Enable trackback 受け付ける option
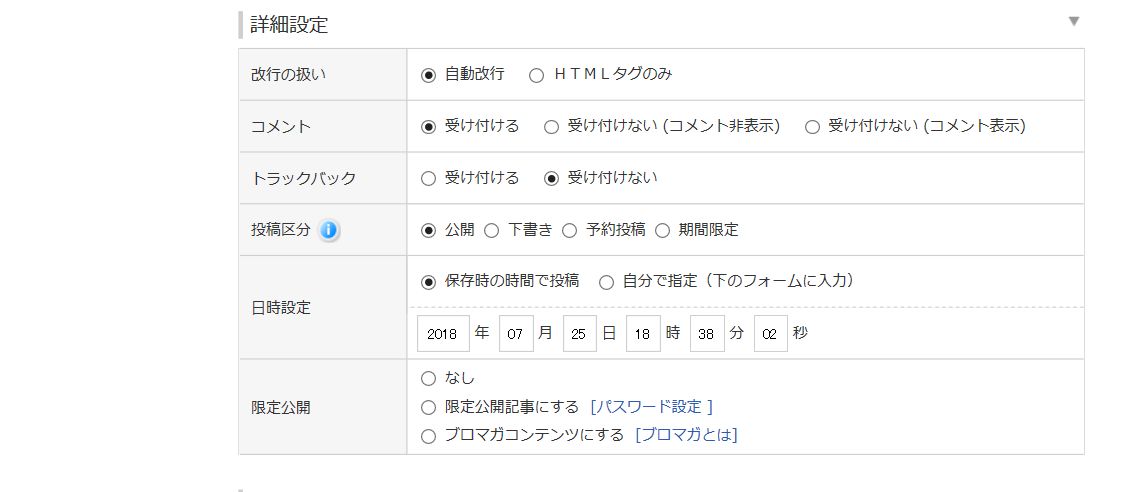 pyautogui.click(x=428, y=179)
